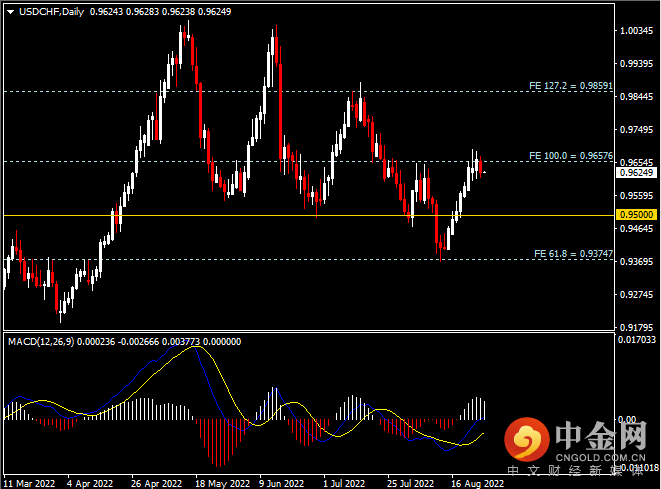Click the 18 May 2022 date label
The image size is (661, 489).
(222, 484)
